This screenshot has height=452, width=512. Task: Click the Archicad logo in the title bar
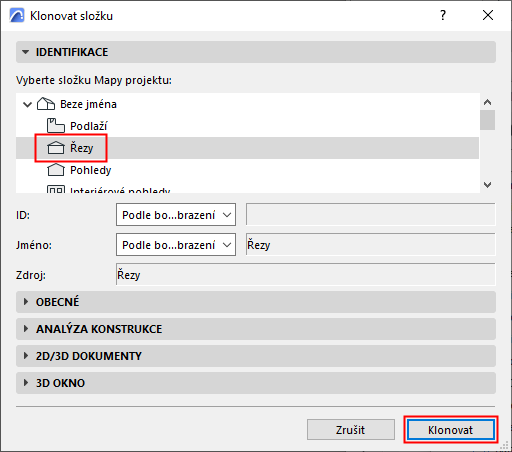point(17,15)
